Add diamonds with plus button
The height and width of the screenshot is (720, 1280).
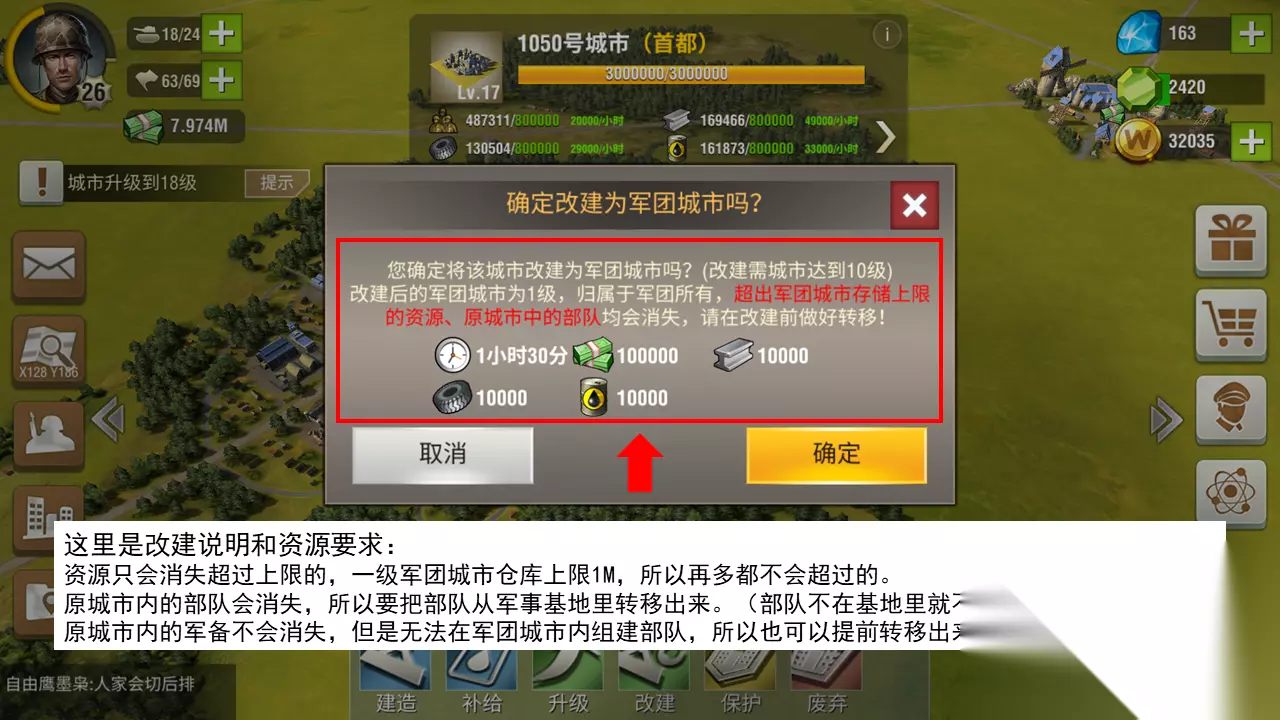[x=1251, y=34]
